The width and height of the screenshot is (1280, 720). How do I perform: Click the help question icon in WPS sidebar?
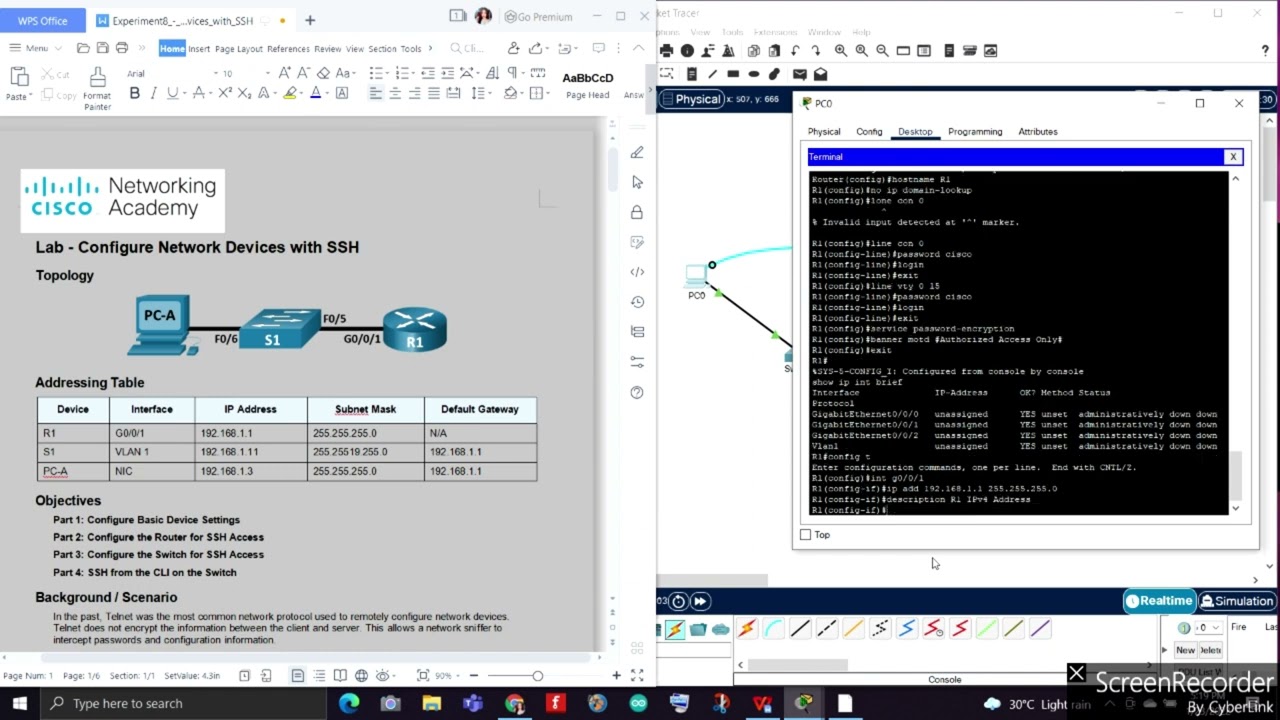pyautogui.click(x=637, y=392)
